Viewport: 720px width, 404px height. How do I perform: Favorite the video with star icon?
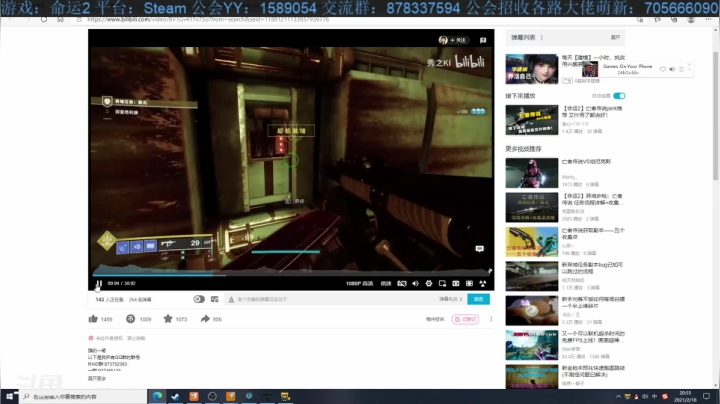click(x=168, y=319)
